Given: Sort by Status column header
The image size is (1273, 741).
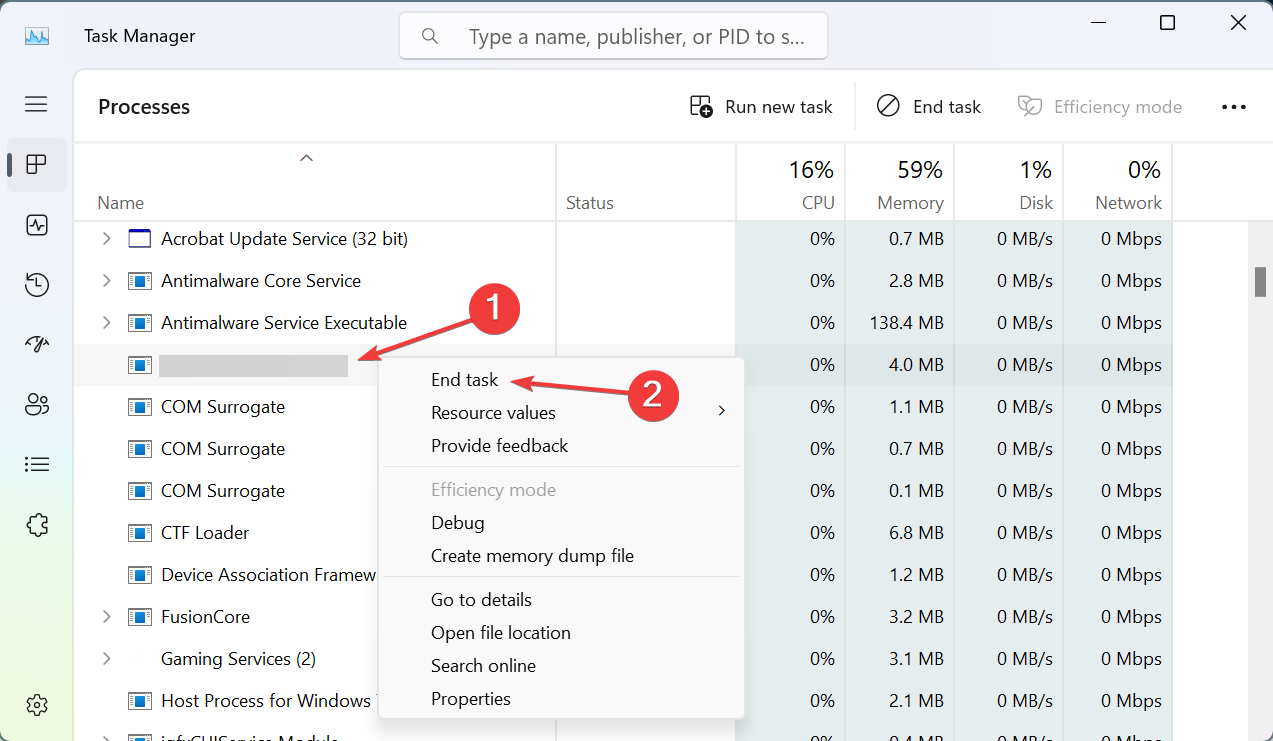Looking at the screenshot, I should pyautogui.click(x=590, y=203).
